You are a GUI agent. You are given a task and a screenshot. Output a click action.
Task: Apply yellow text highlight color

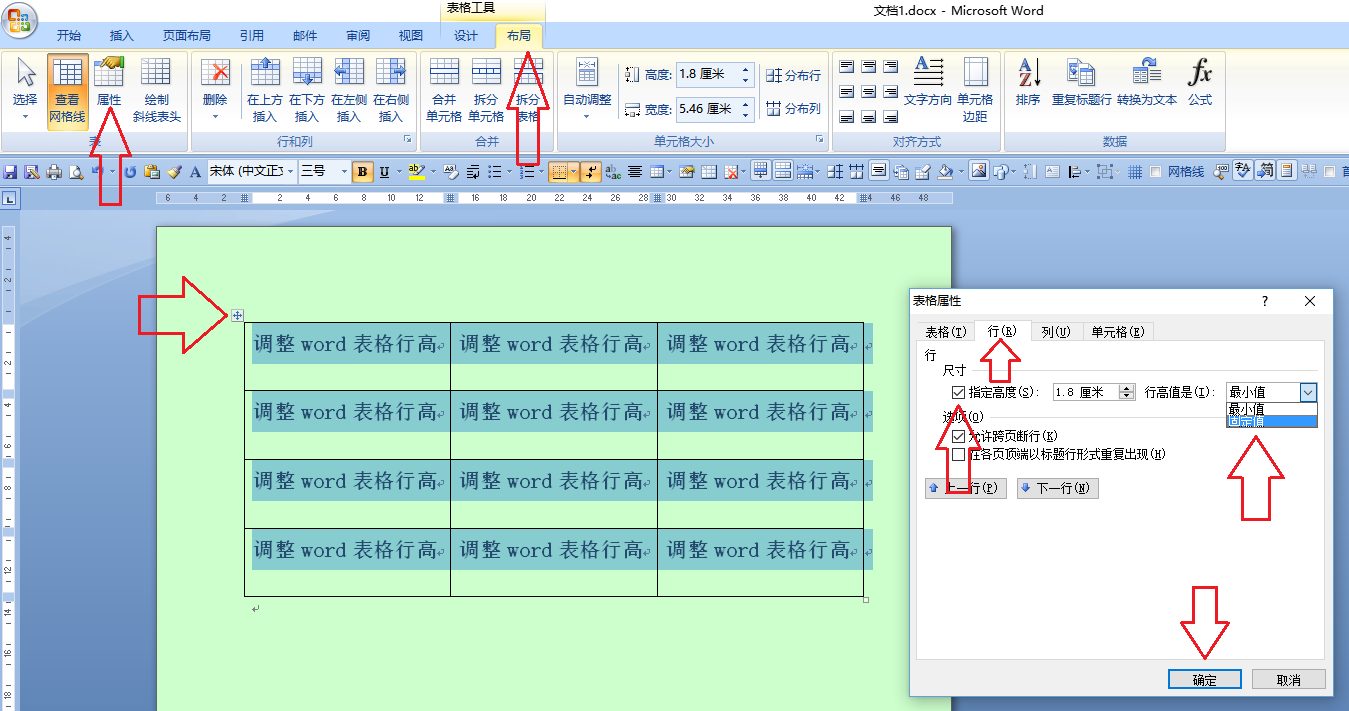(x=417, y=172)
